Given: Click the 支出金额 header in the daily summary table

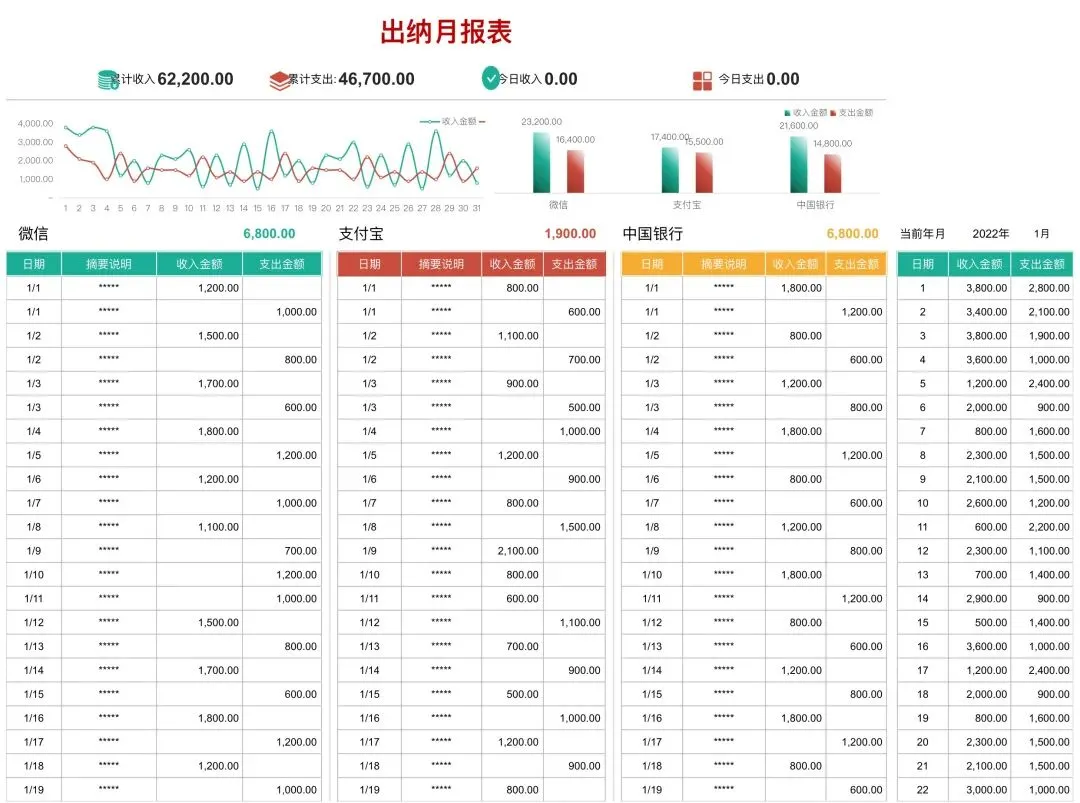Looking at the screenshot, I should (x=1042, y=264).
